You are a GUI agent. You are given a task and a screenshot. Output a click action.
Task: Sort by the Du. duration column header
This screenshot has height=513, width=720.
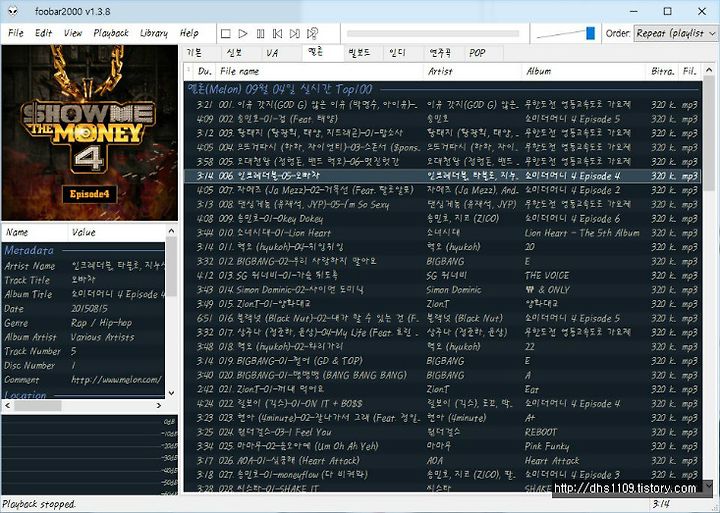pos(205,71)
